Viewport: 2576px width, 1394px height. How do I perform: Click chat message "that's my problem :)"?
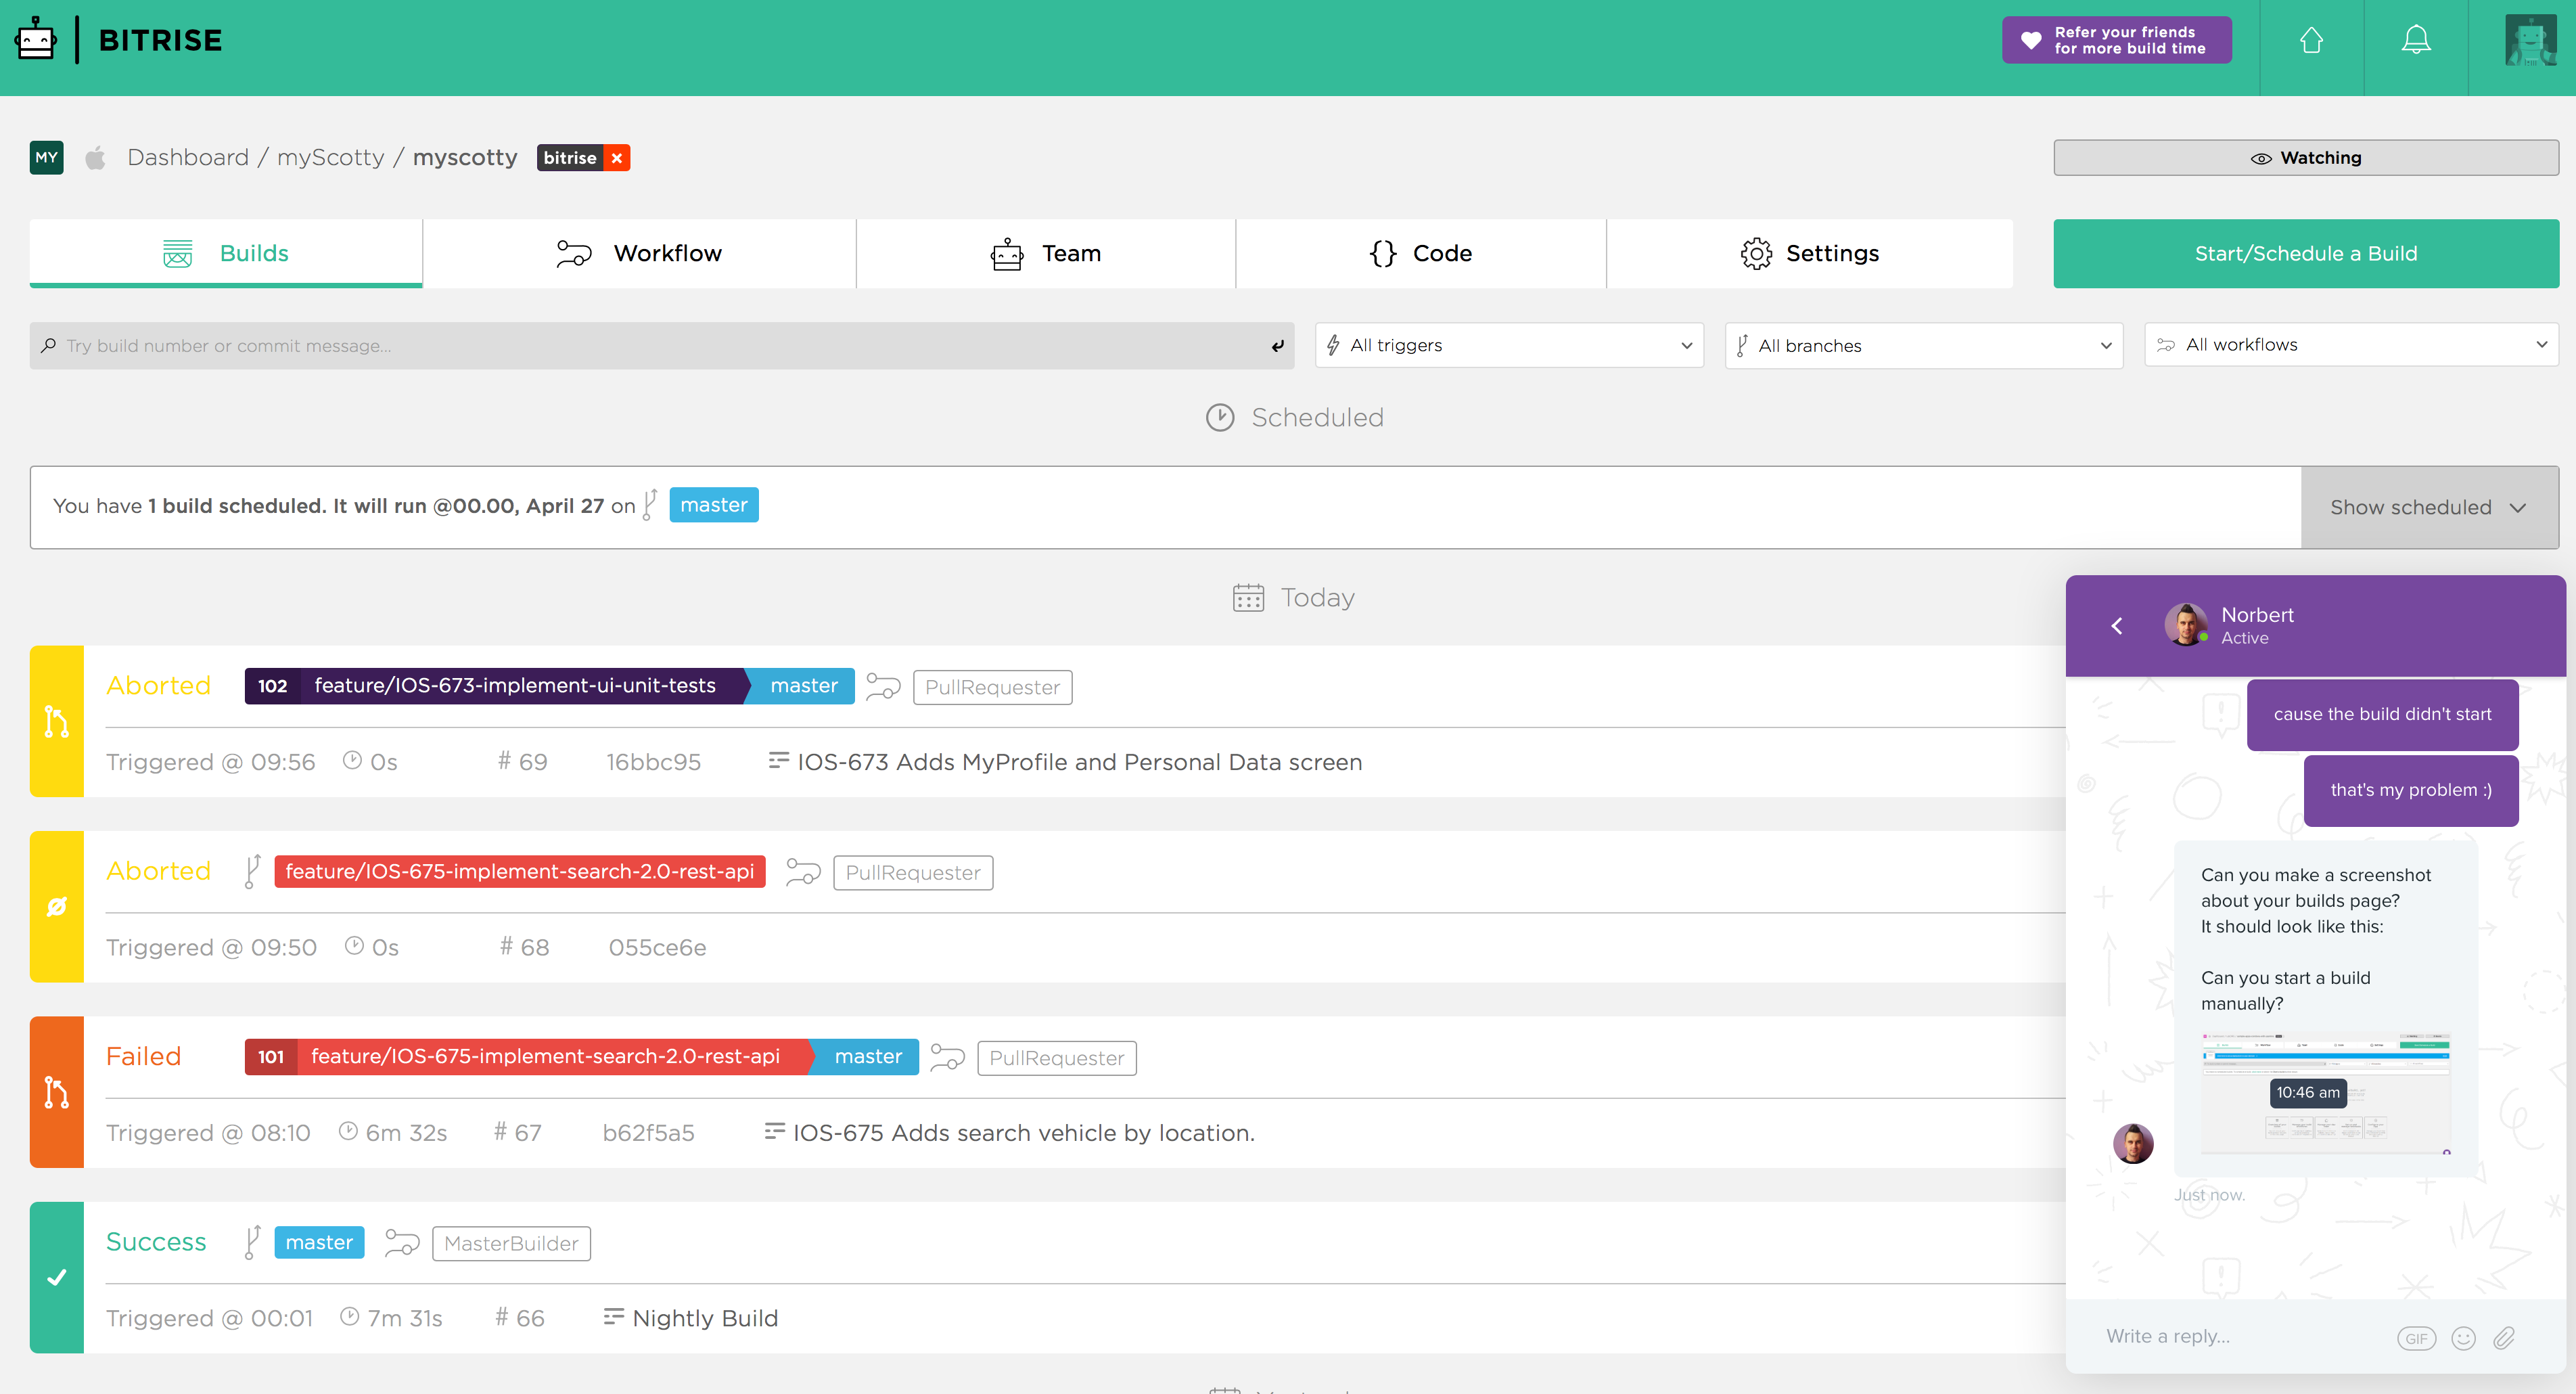coord(2411,790)
